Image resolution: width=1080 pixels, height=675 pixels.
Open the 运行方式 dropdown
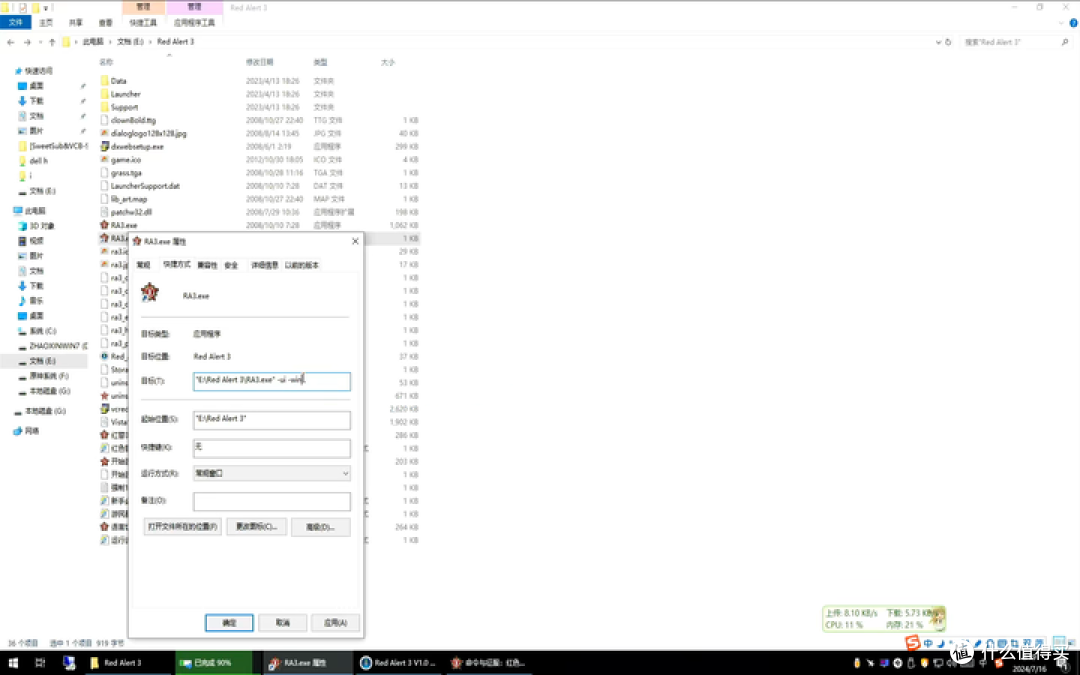[271, 474]
